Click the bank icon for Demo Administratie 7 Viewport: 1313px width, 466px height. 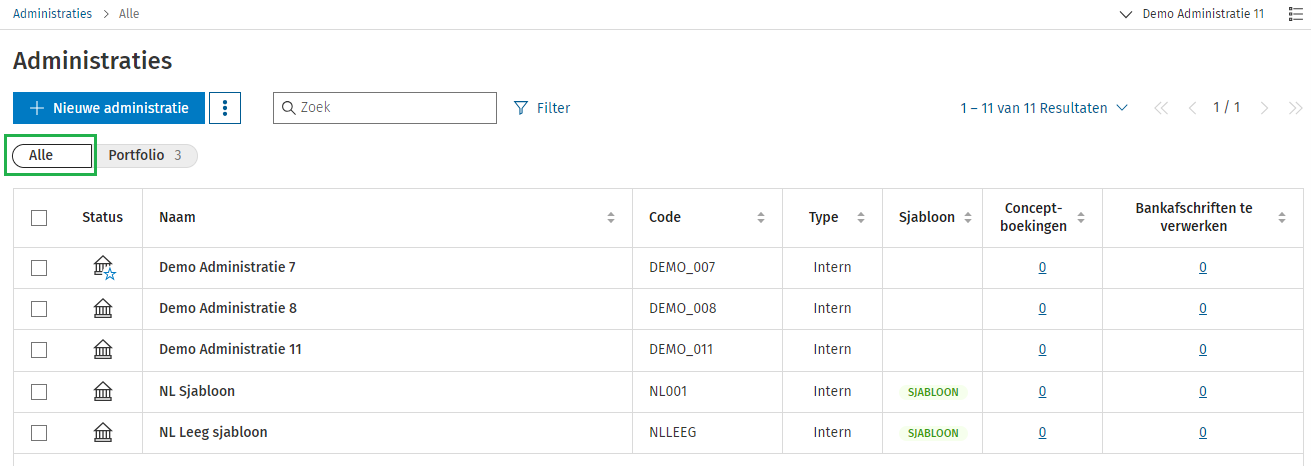(103, 267)
